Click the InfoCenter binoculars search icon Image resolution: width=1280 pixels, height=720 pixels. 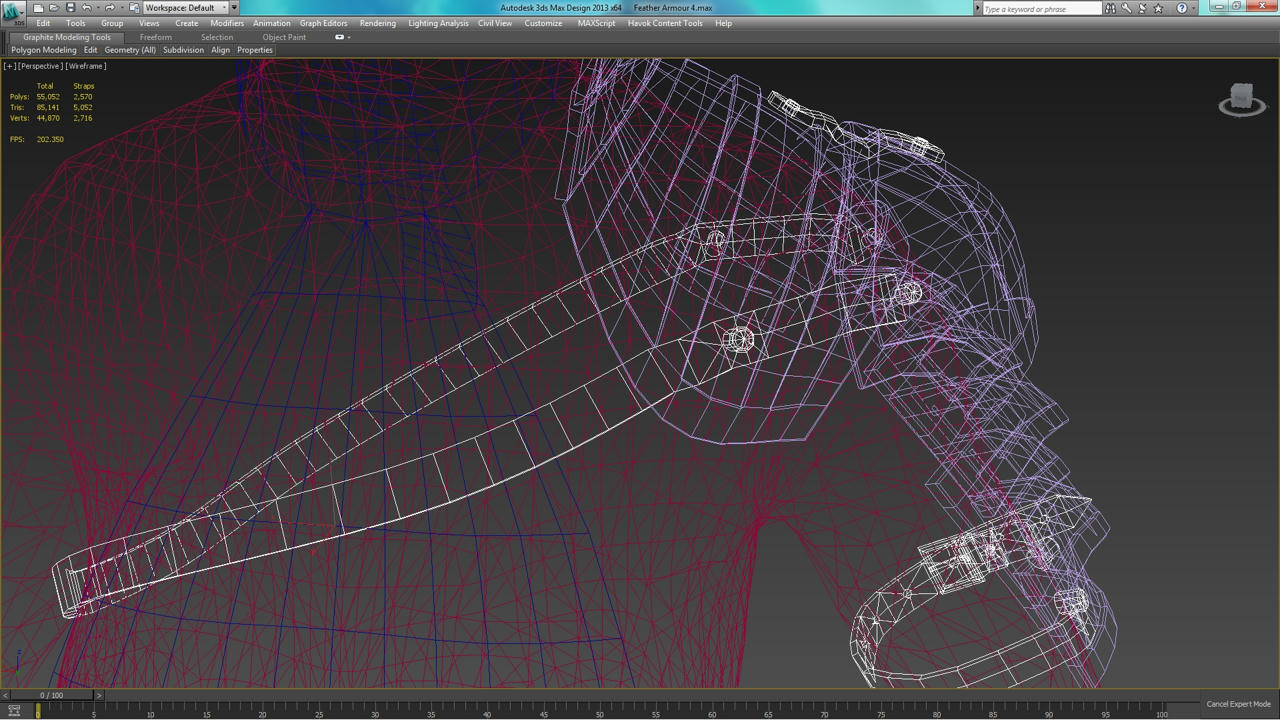pyautogui.click(x=1110, y=8)
